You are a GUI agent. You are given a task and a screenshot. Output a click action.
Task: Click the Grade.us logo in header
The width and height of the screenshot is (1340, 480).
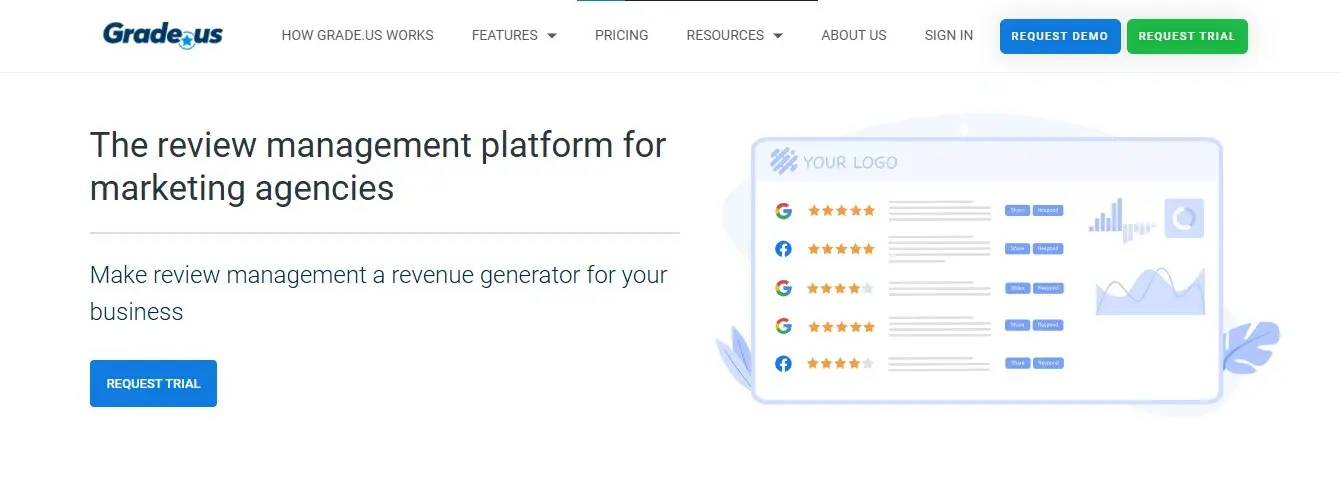[x=163, y=35]
